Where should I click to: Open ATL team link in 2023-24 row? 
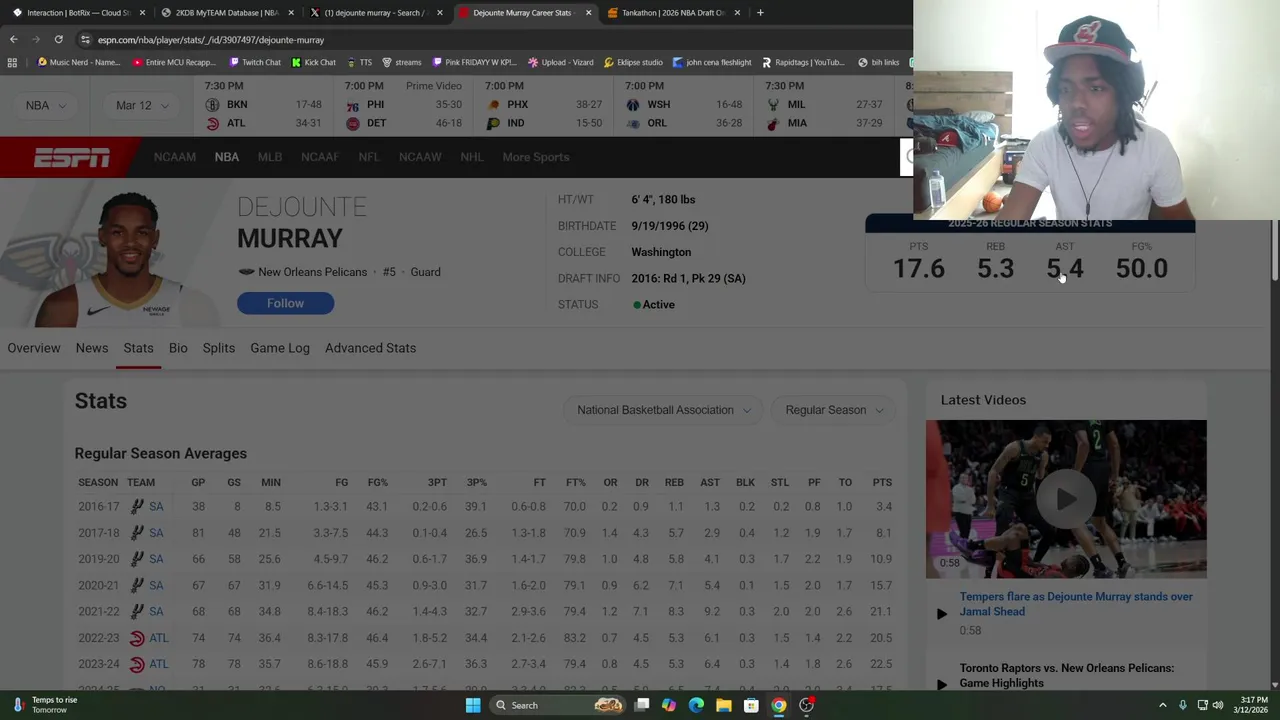(x=159, y=664)
